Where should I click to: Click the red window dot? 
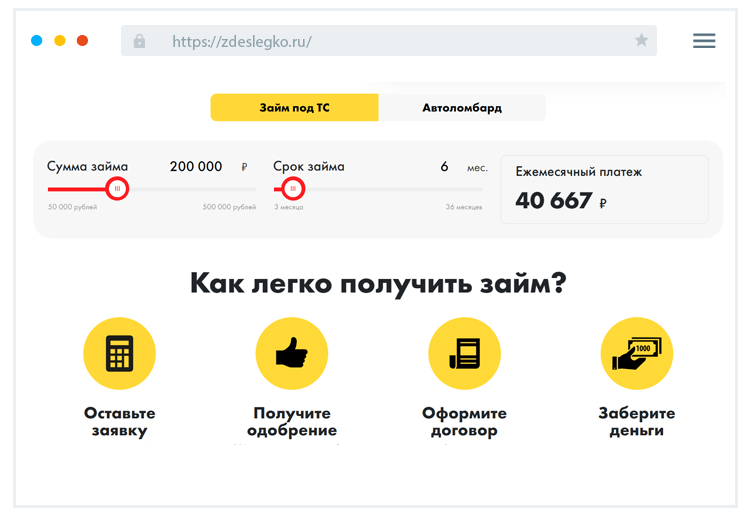pyautogui.click(x=82, y=41)
